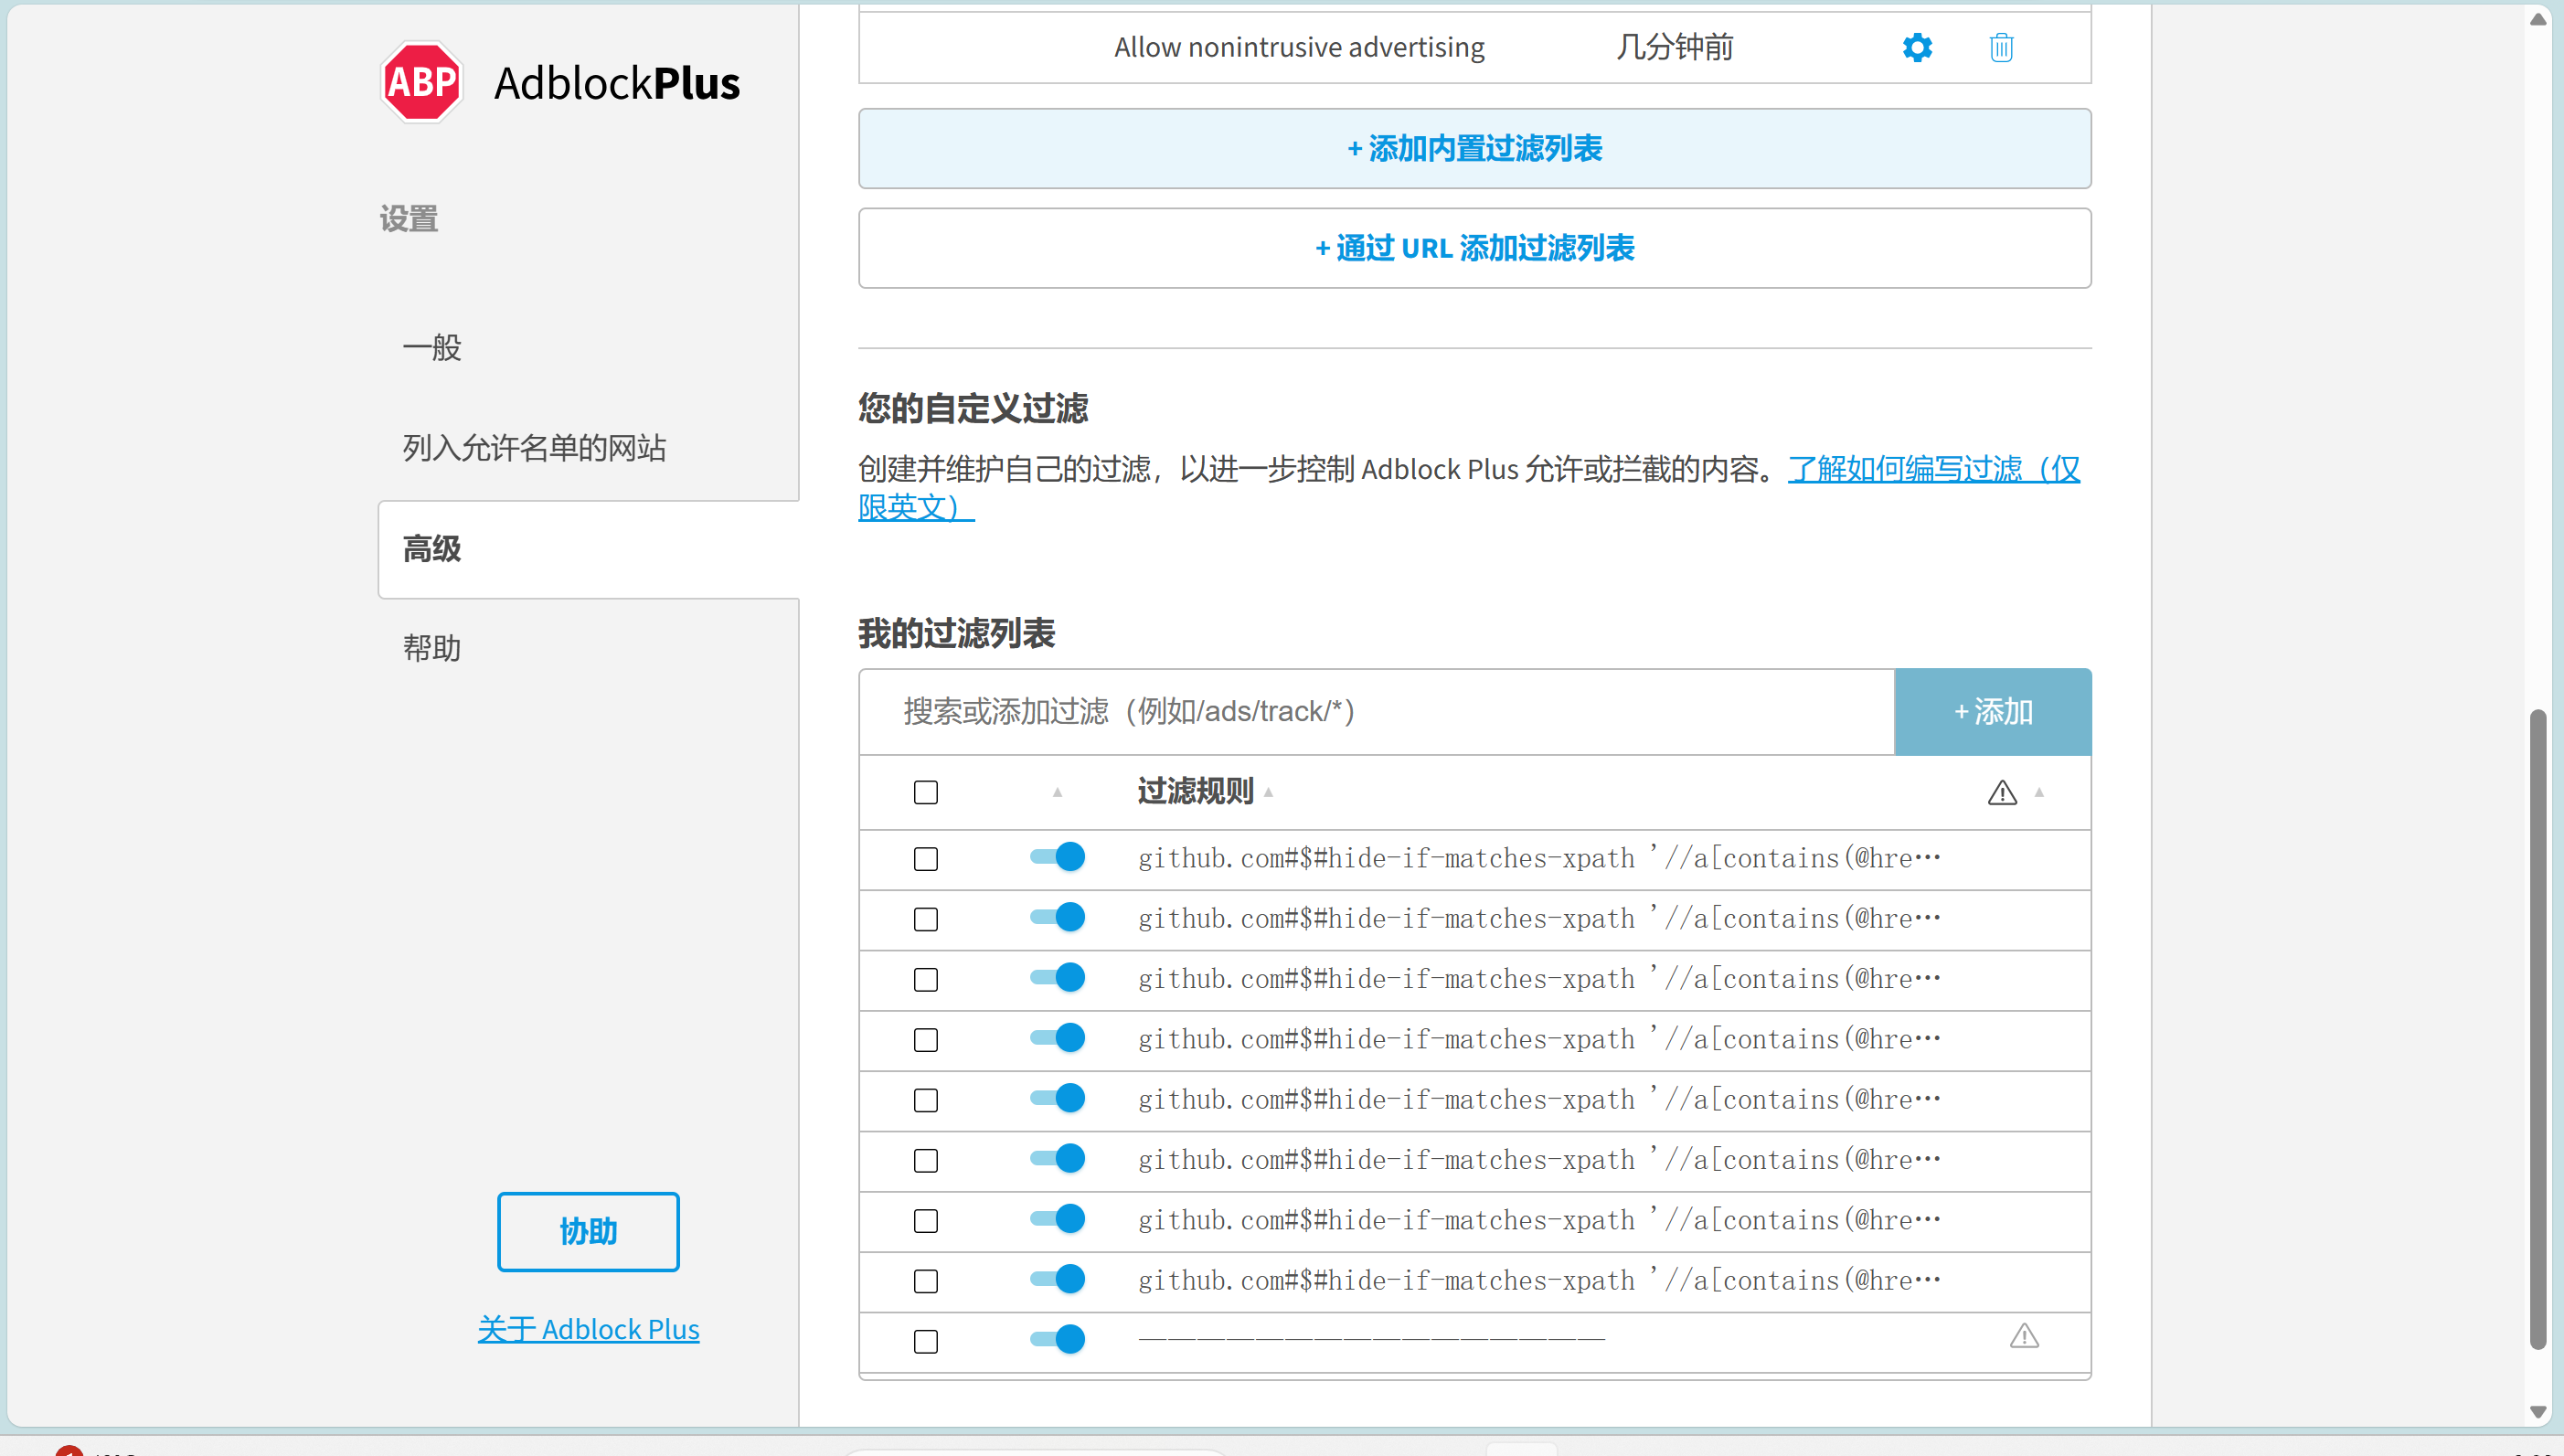Switch to the 一般 tab
This screenshot has height=1456, width=2564.
pos(431,348)
